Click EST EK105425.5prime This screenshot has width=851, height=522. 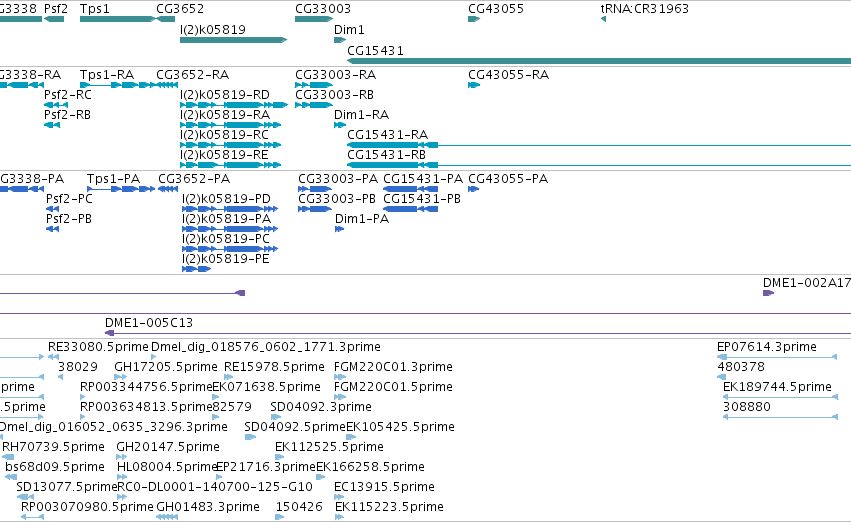[x=351, y=437]
